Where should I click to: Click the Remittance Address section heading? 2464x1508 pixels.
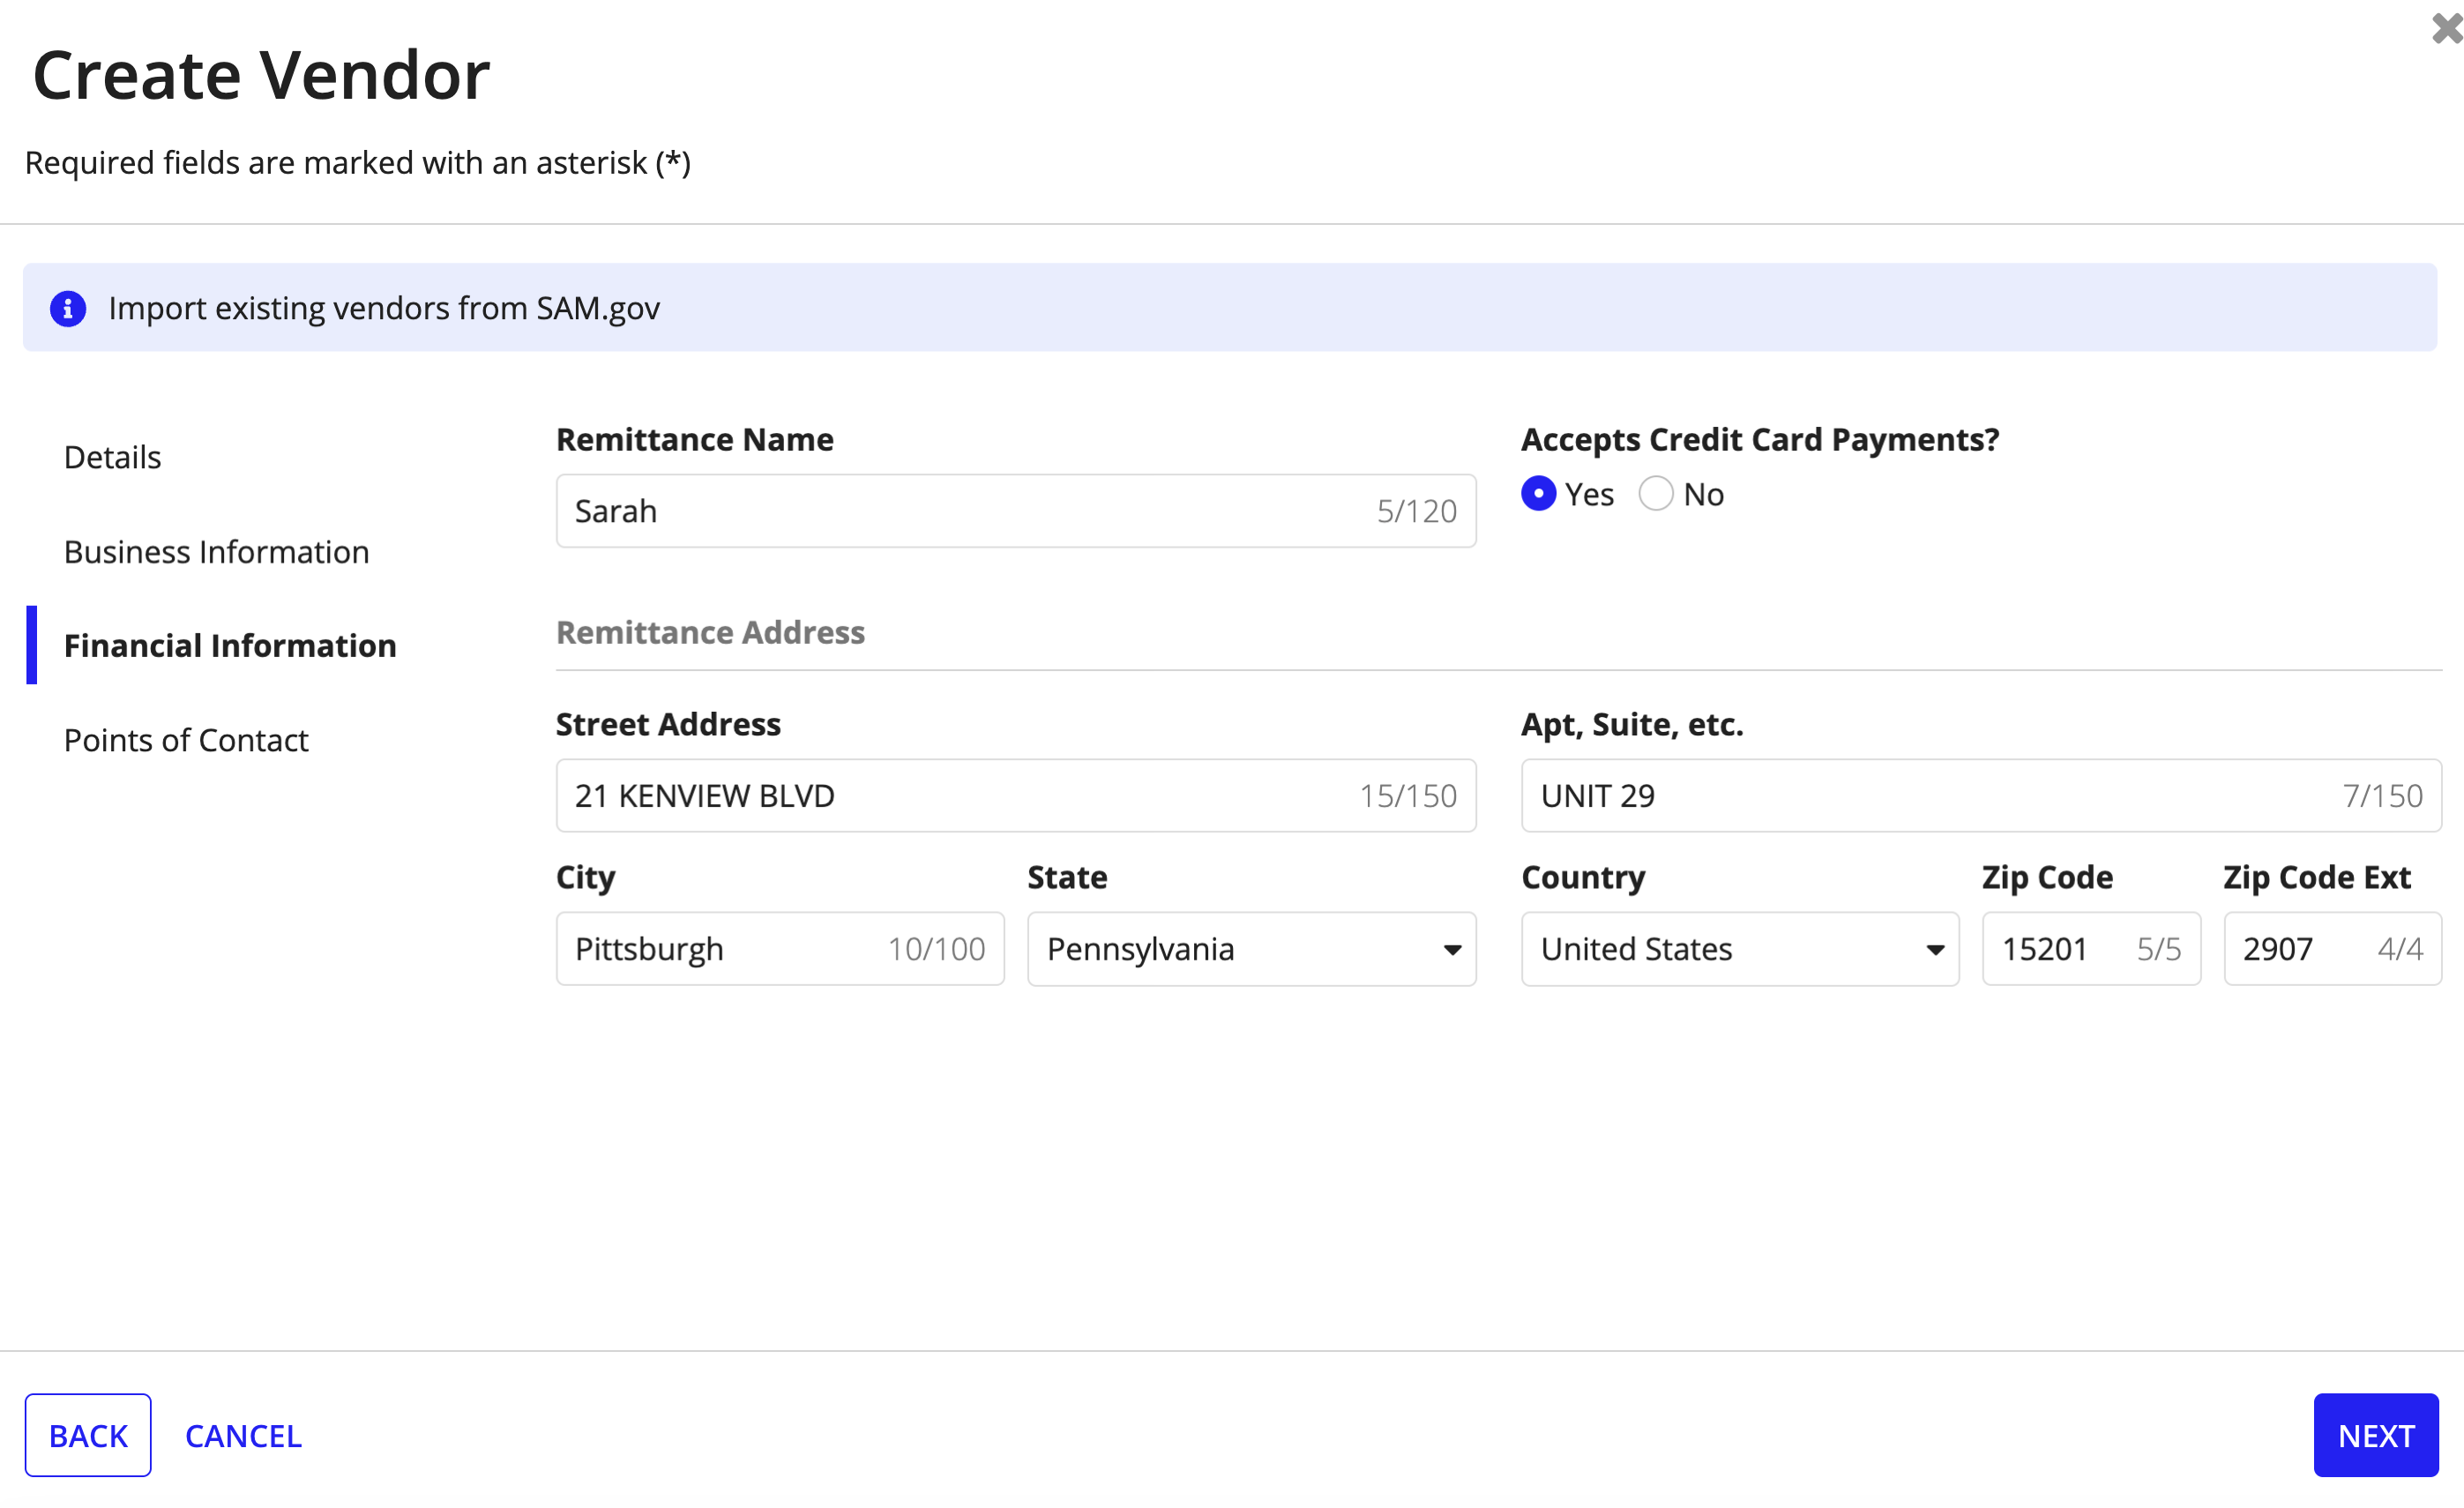click(710, 632)
